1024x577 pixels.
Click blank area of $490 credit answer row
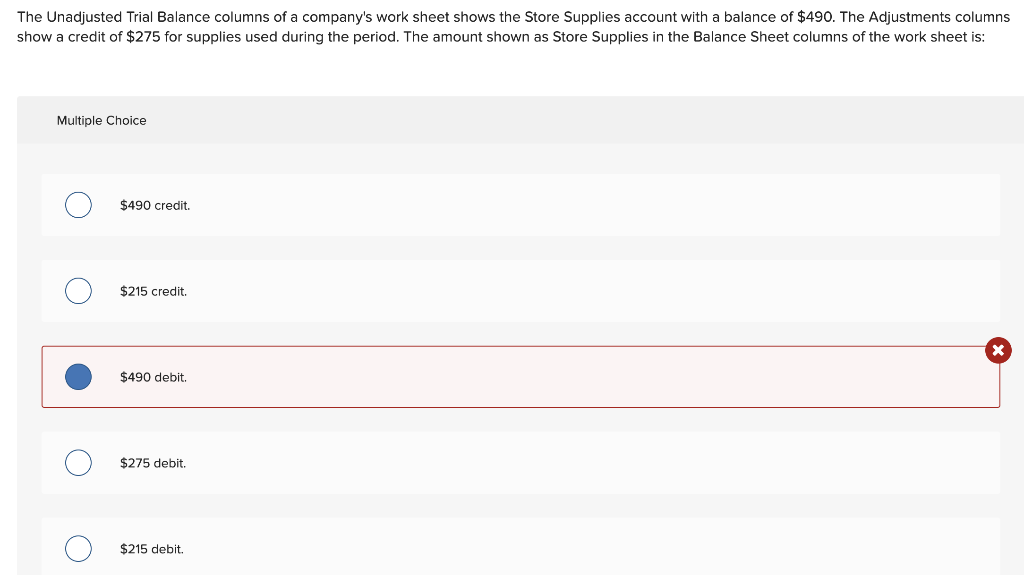pyautogui.click(x=588, y=205)
